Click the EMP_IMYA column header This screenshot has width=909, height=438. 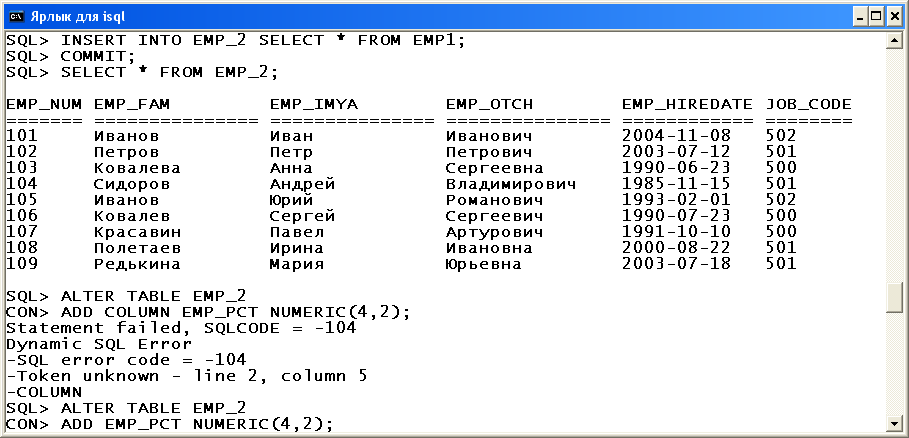314,105
